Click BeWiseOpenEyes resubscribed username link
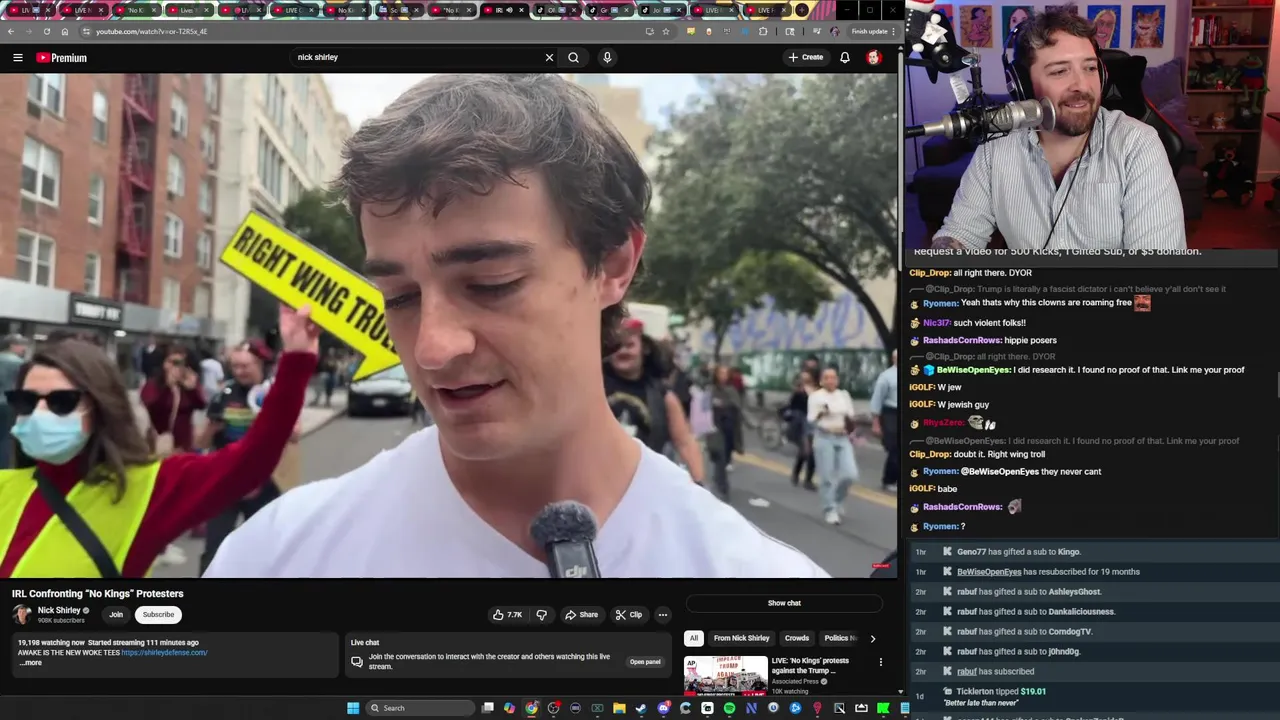 tap(989, 572)
